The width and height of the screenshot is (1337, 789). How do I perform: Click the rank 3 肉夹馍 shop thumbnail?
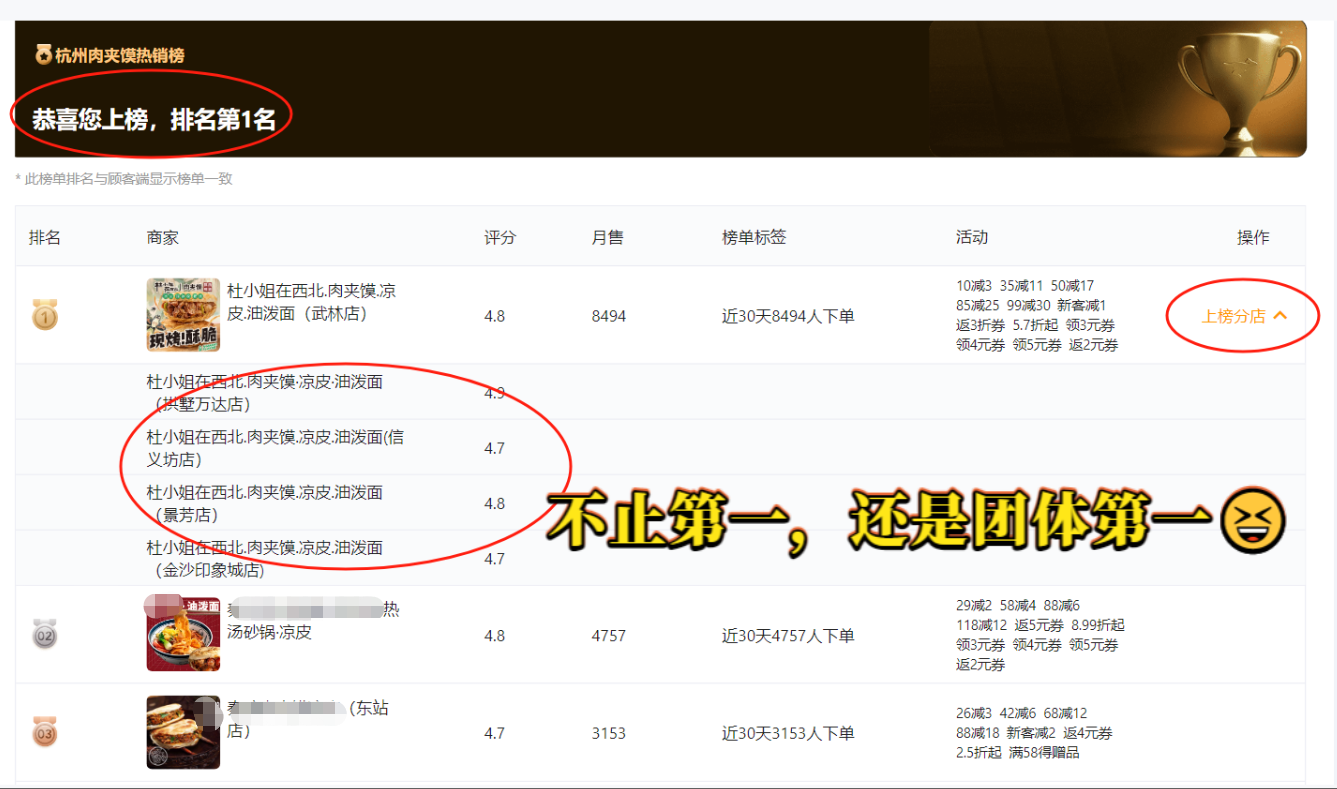pos(184,731)
